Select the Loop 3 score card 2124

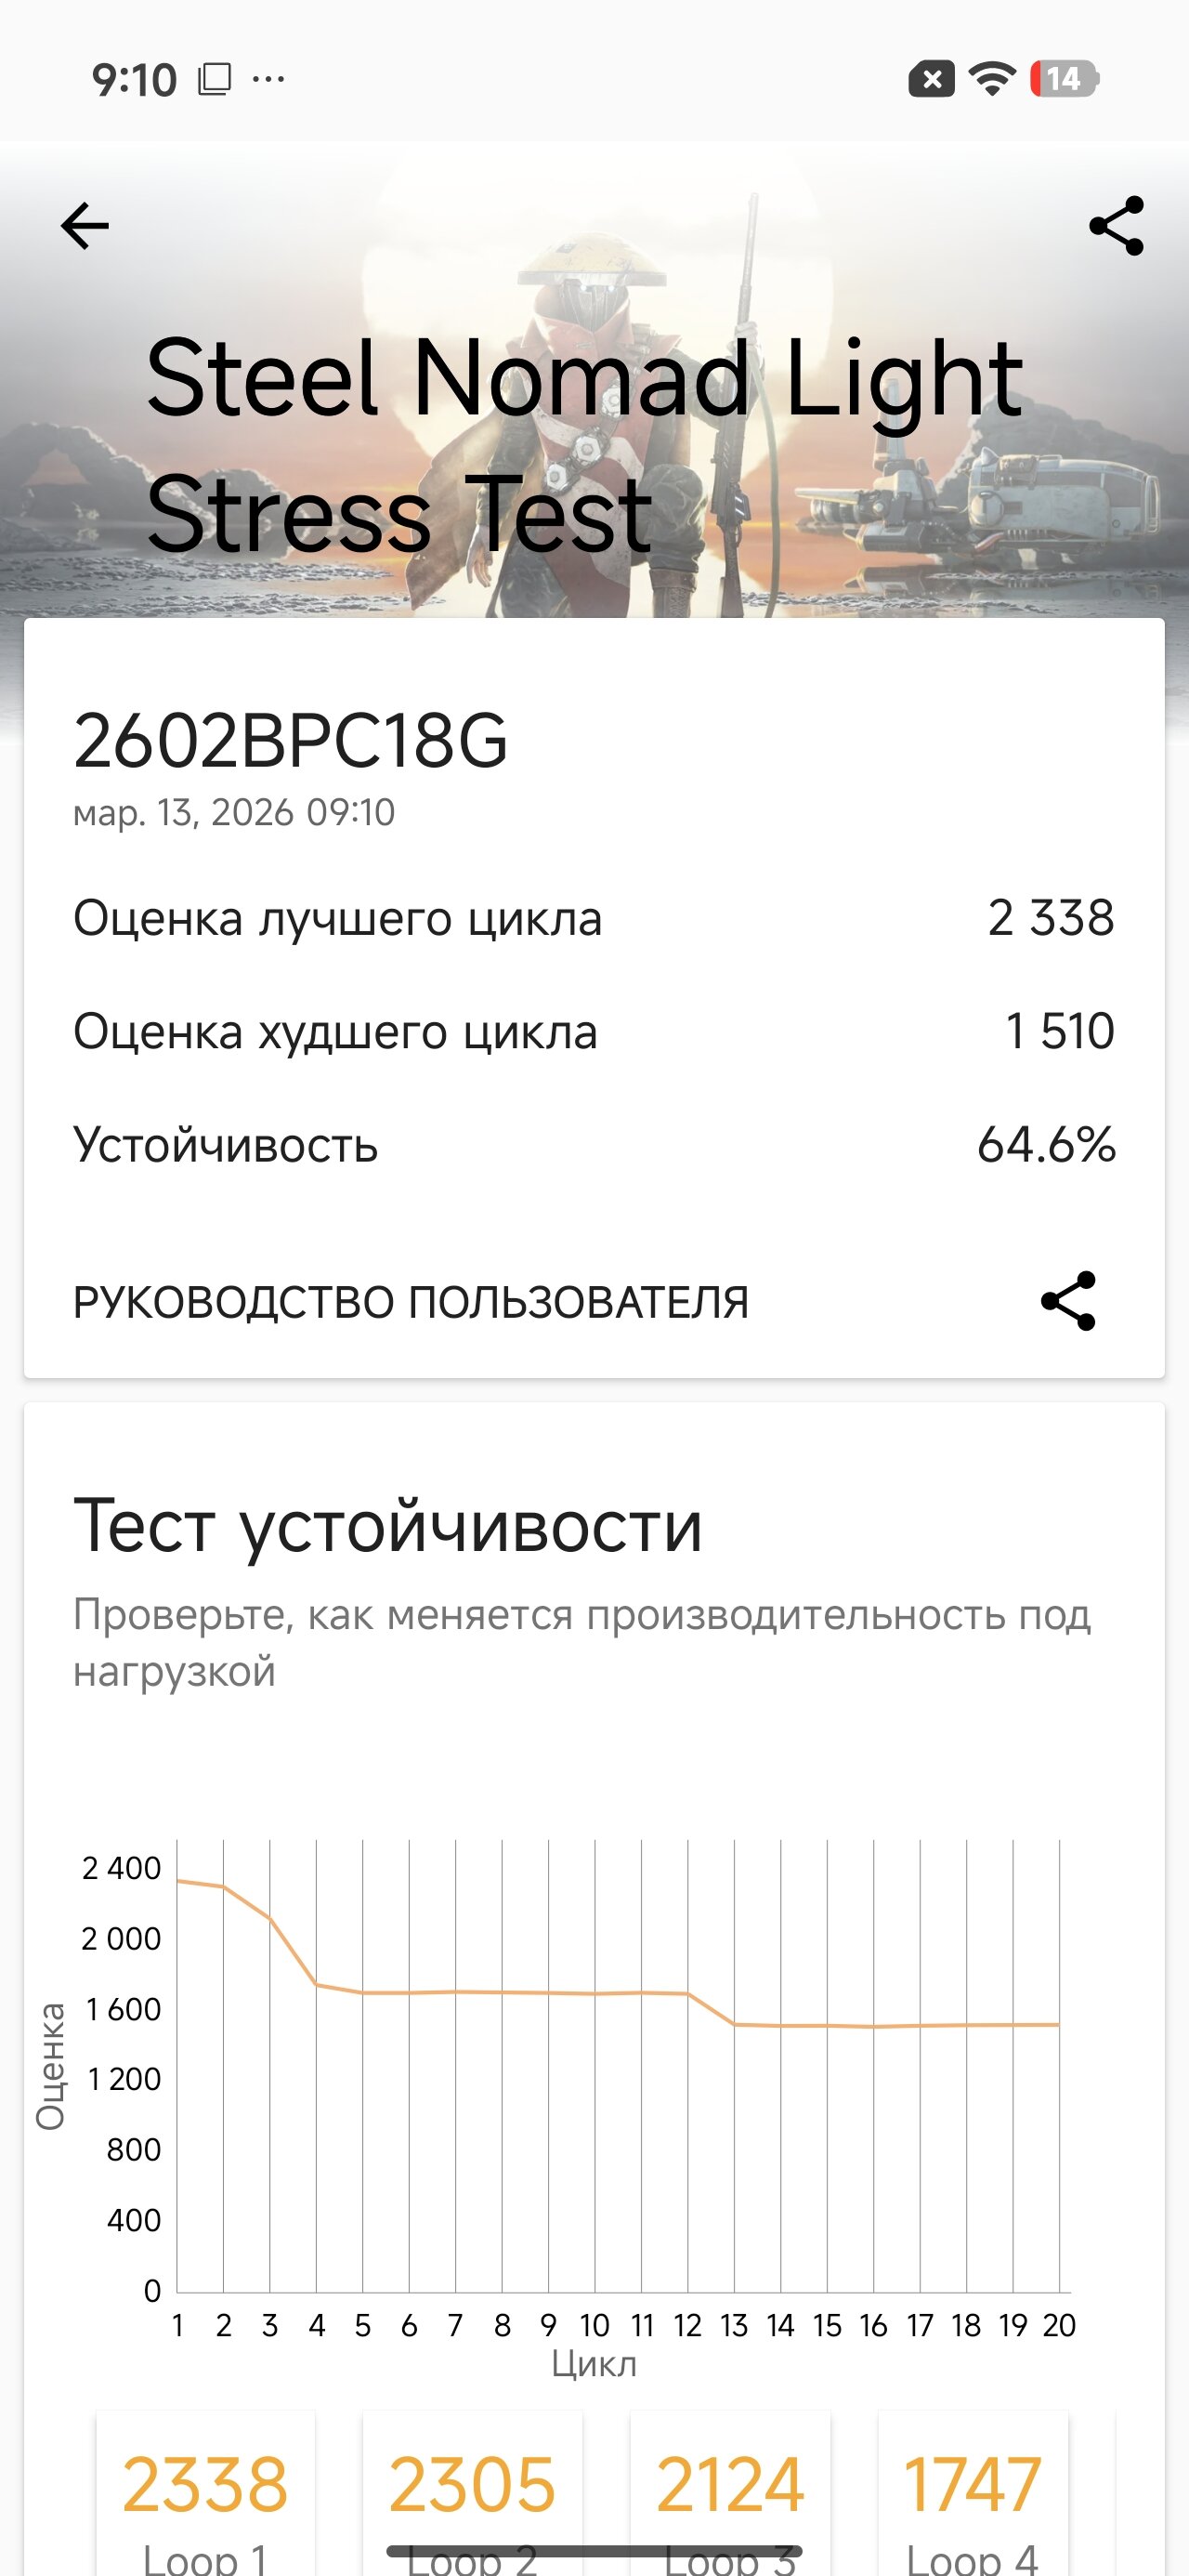click(730, 2490)
